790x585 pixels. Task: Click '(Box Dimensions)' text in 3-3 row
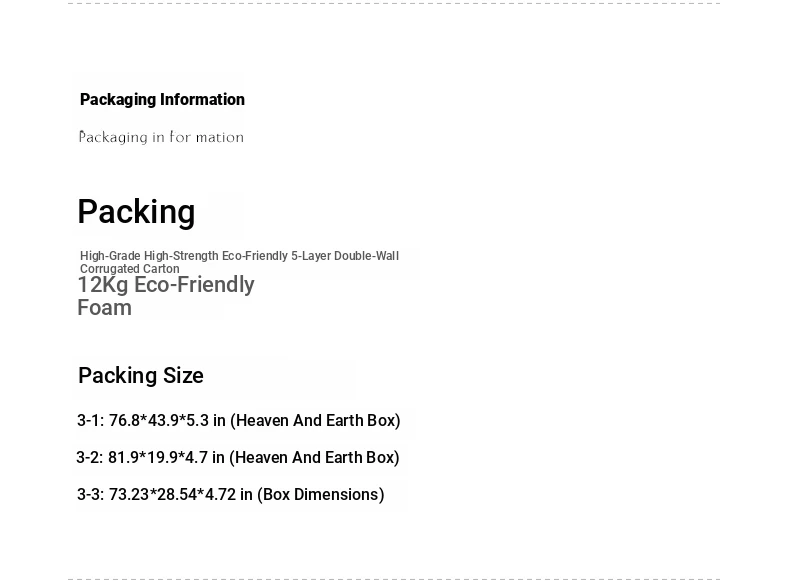click(x=320, y=494)
